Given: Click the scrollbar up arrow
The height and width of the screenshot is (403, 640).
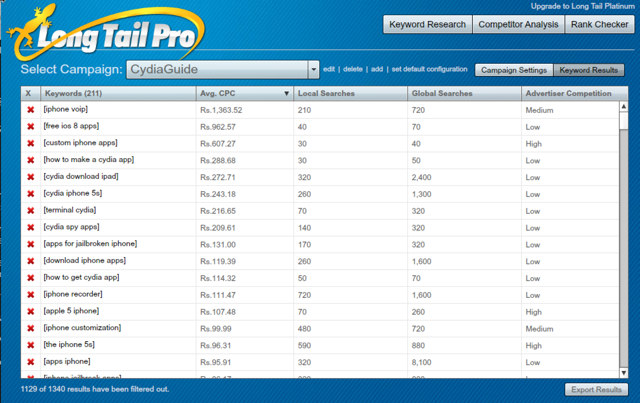Looking at the screenshot, I should click(624, 107).
